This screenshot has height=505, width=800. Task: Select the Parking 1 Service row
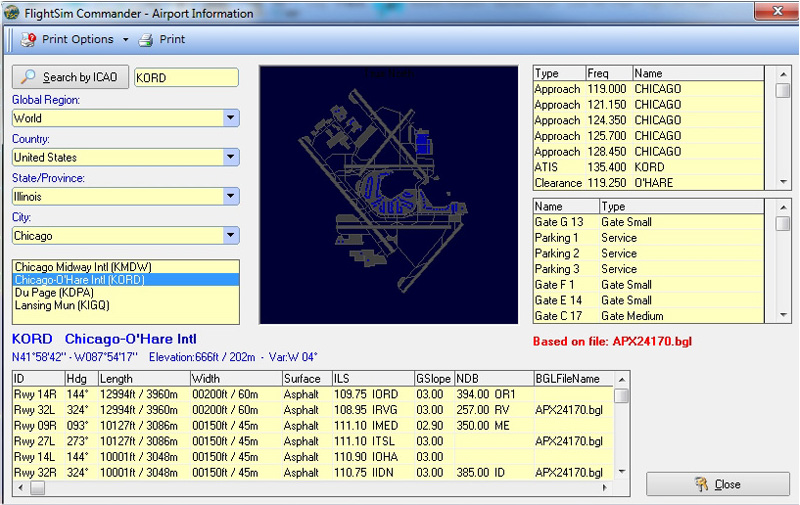648,238
